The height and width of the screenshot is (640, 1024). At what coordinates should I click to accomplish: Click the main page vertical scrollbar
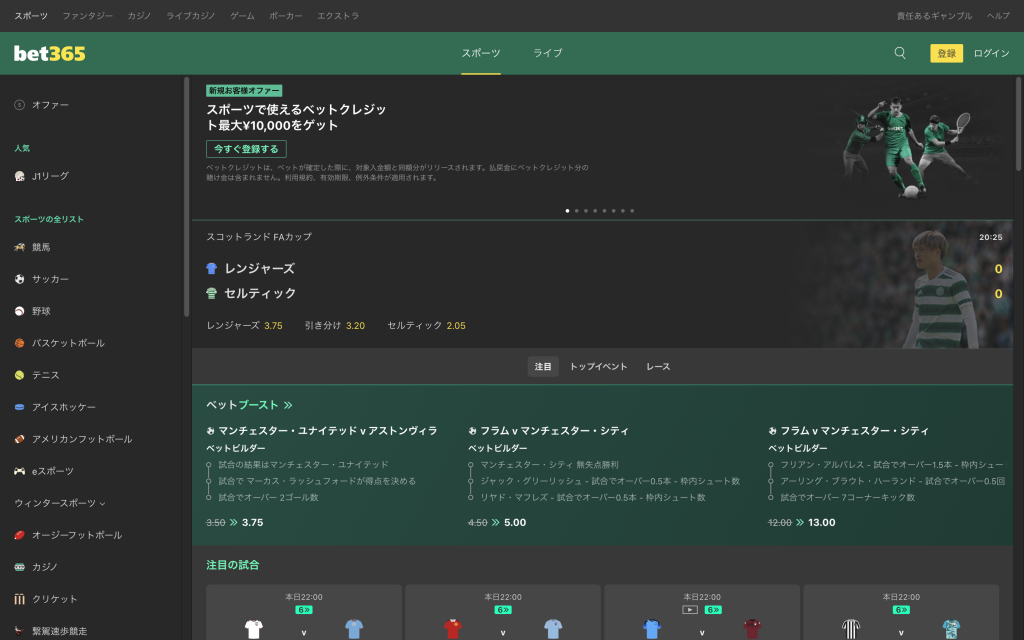click(x=1018, y=124)
